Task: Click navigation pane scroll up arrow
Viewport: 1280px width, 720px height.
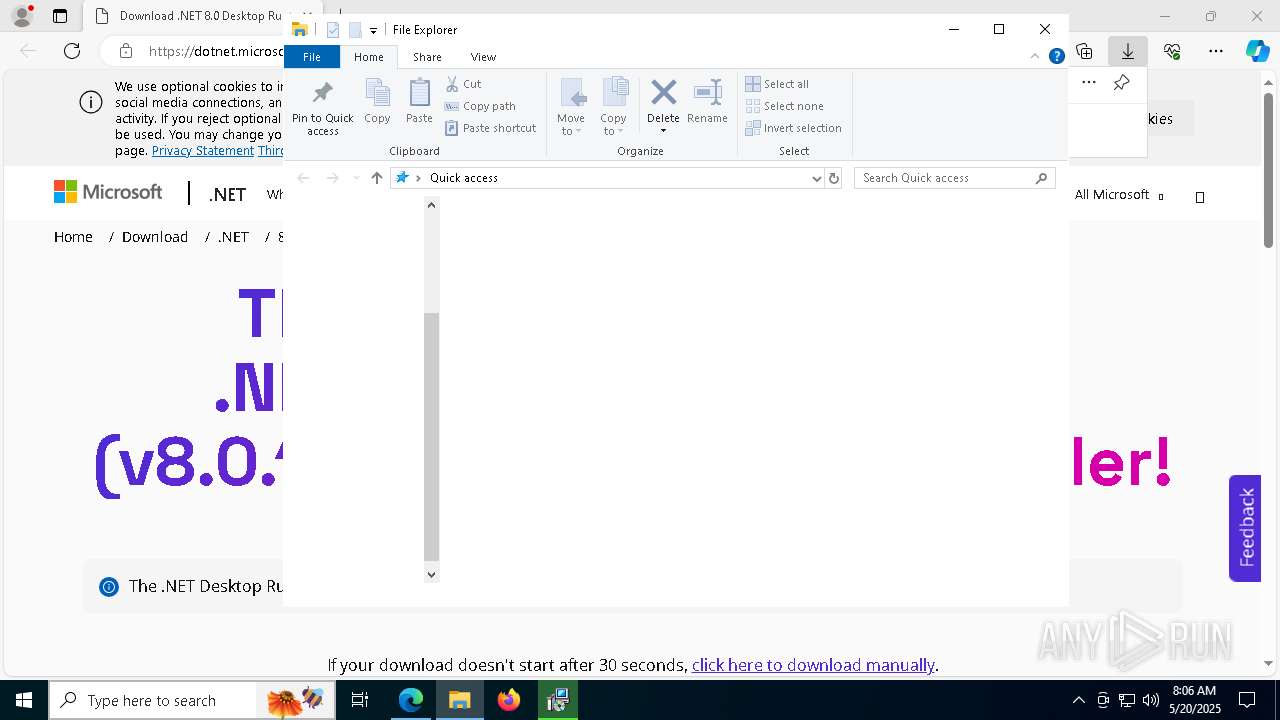Action: pyautogui.click(x=431, y=205)
